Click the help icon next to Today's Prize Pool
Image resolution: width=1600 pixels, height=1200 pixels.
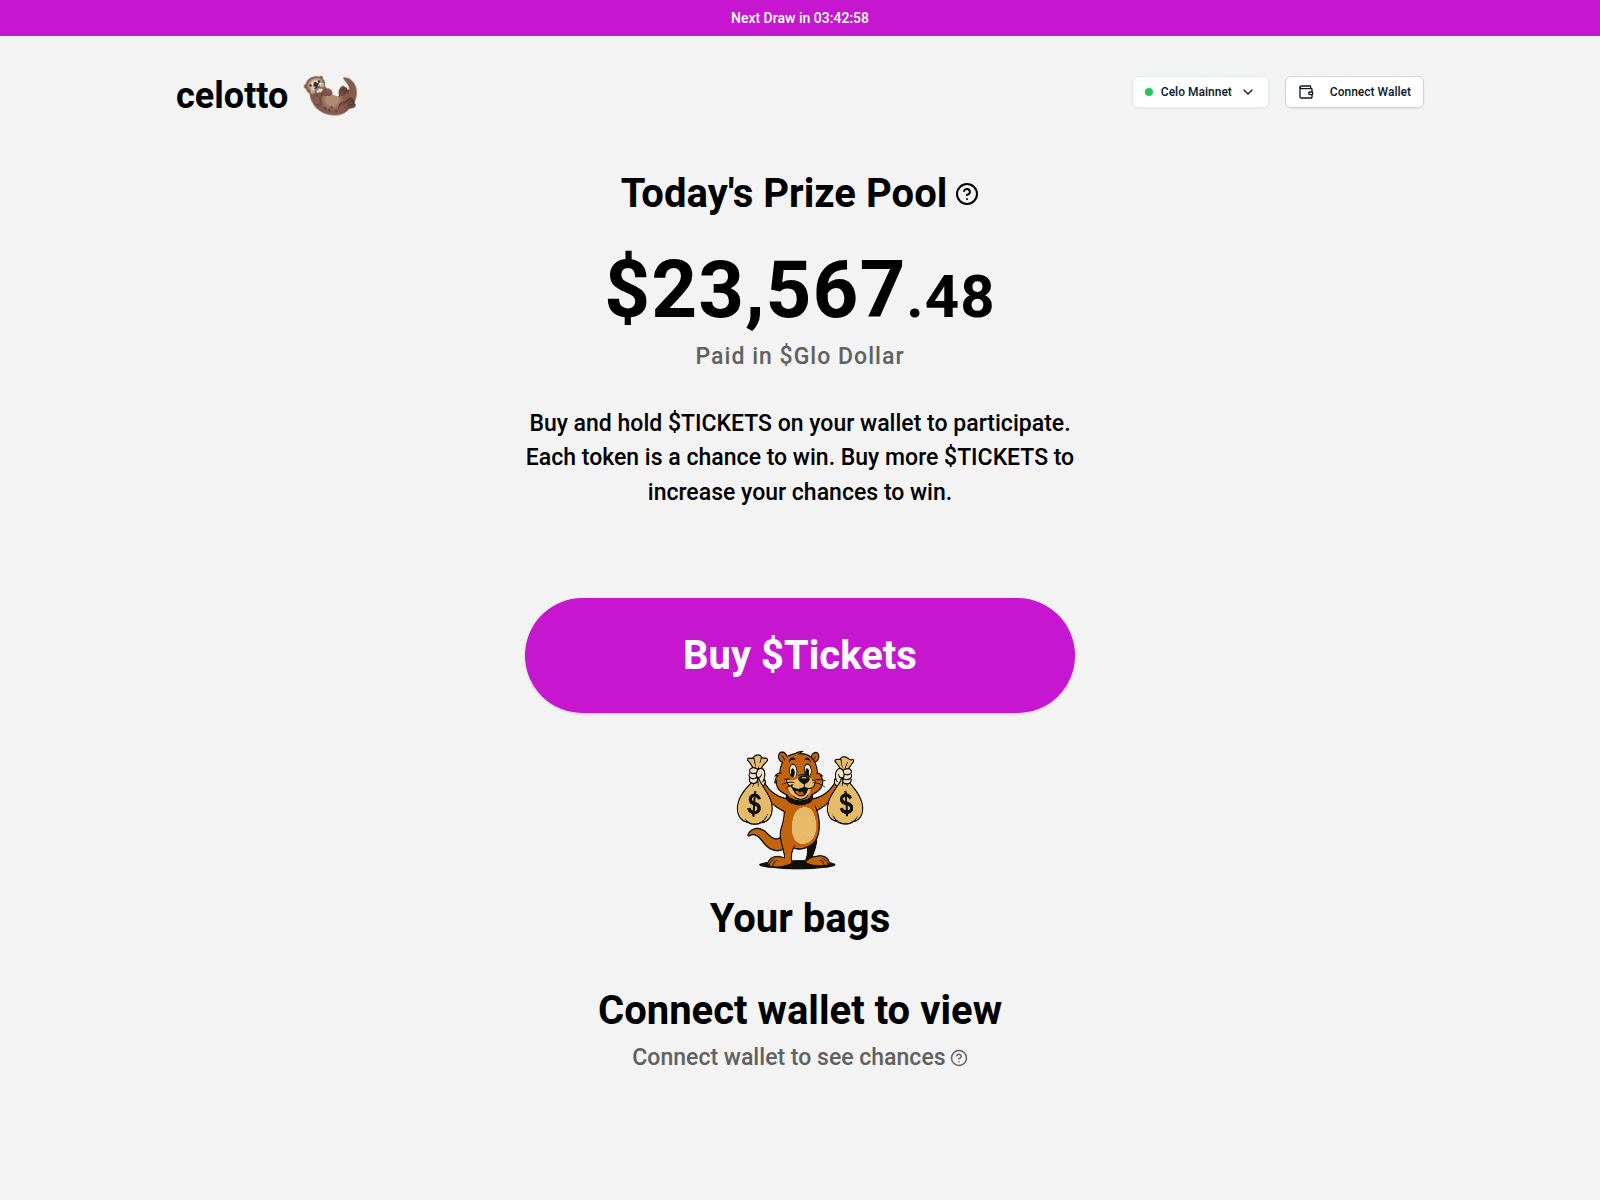tap(967, 194)
